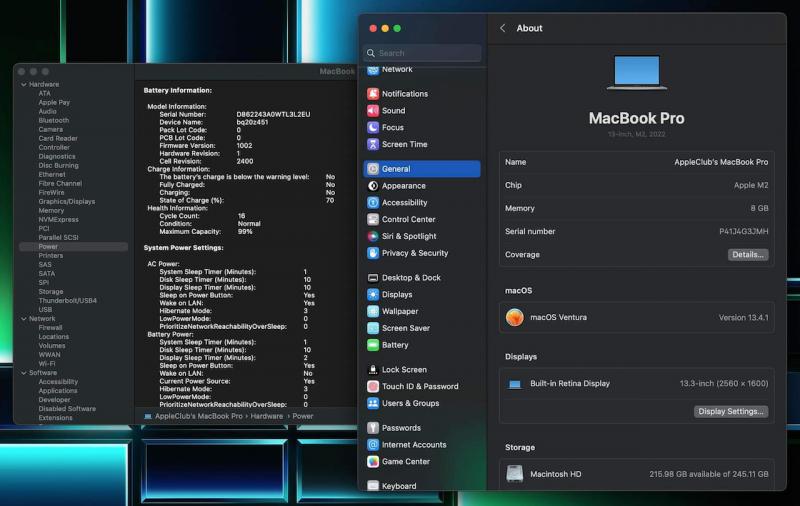
Task: Click the computer Name row value
Action: pyautogui.click(x=721, y=162)
